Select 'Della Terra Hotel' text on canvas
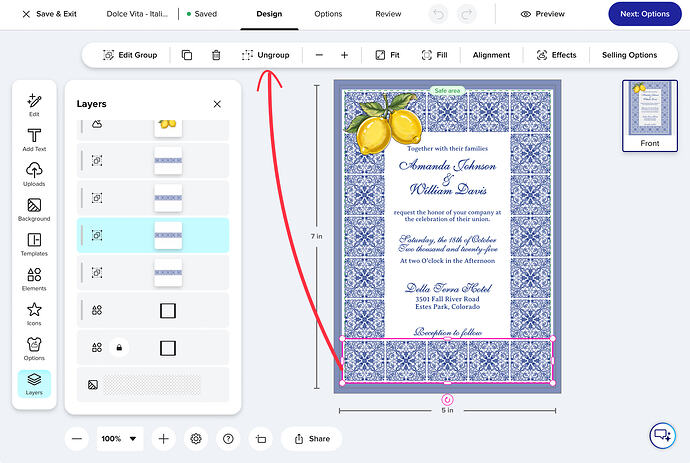 point(448,288)
